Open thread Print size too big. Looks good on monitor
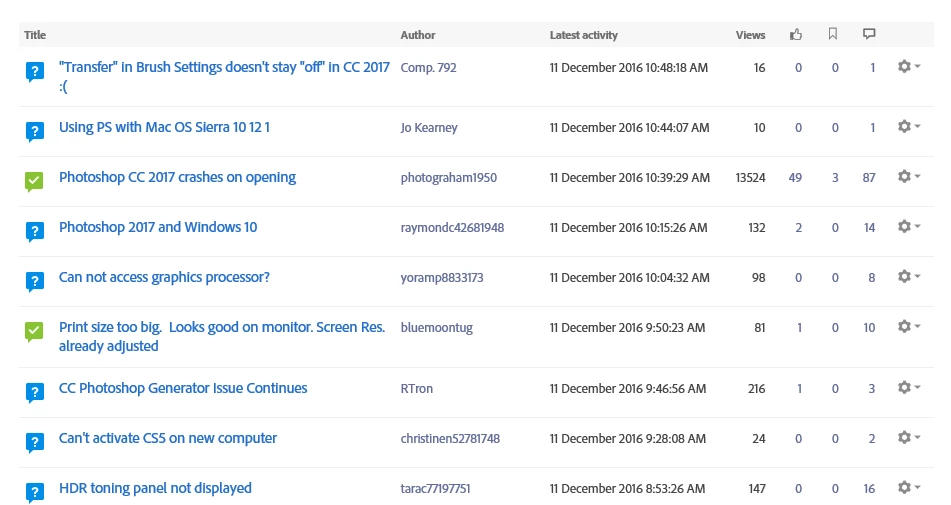Image resolution: width=951 pixels, height=505 pixels. tap(222, 336)
